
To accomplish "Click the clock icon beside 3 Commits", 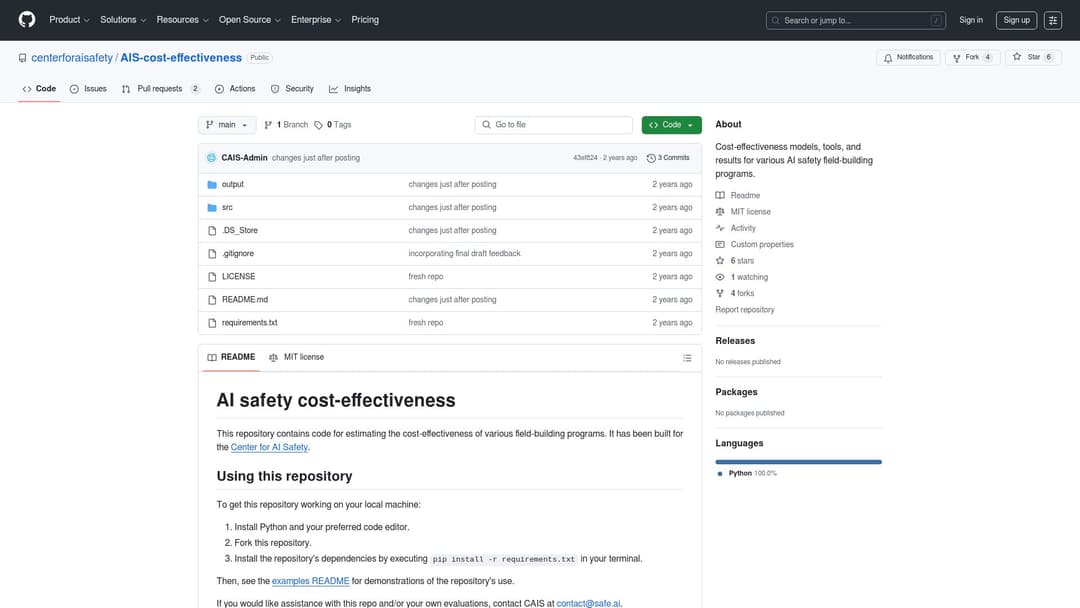I will tap(651, 158).
